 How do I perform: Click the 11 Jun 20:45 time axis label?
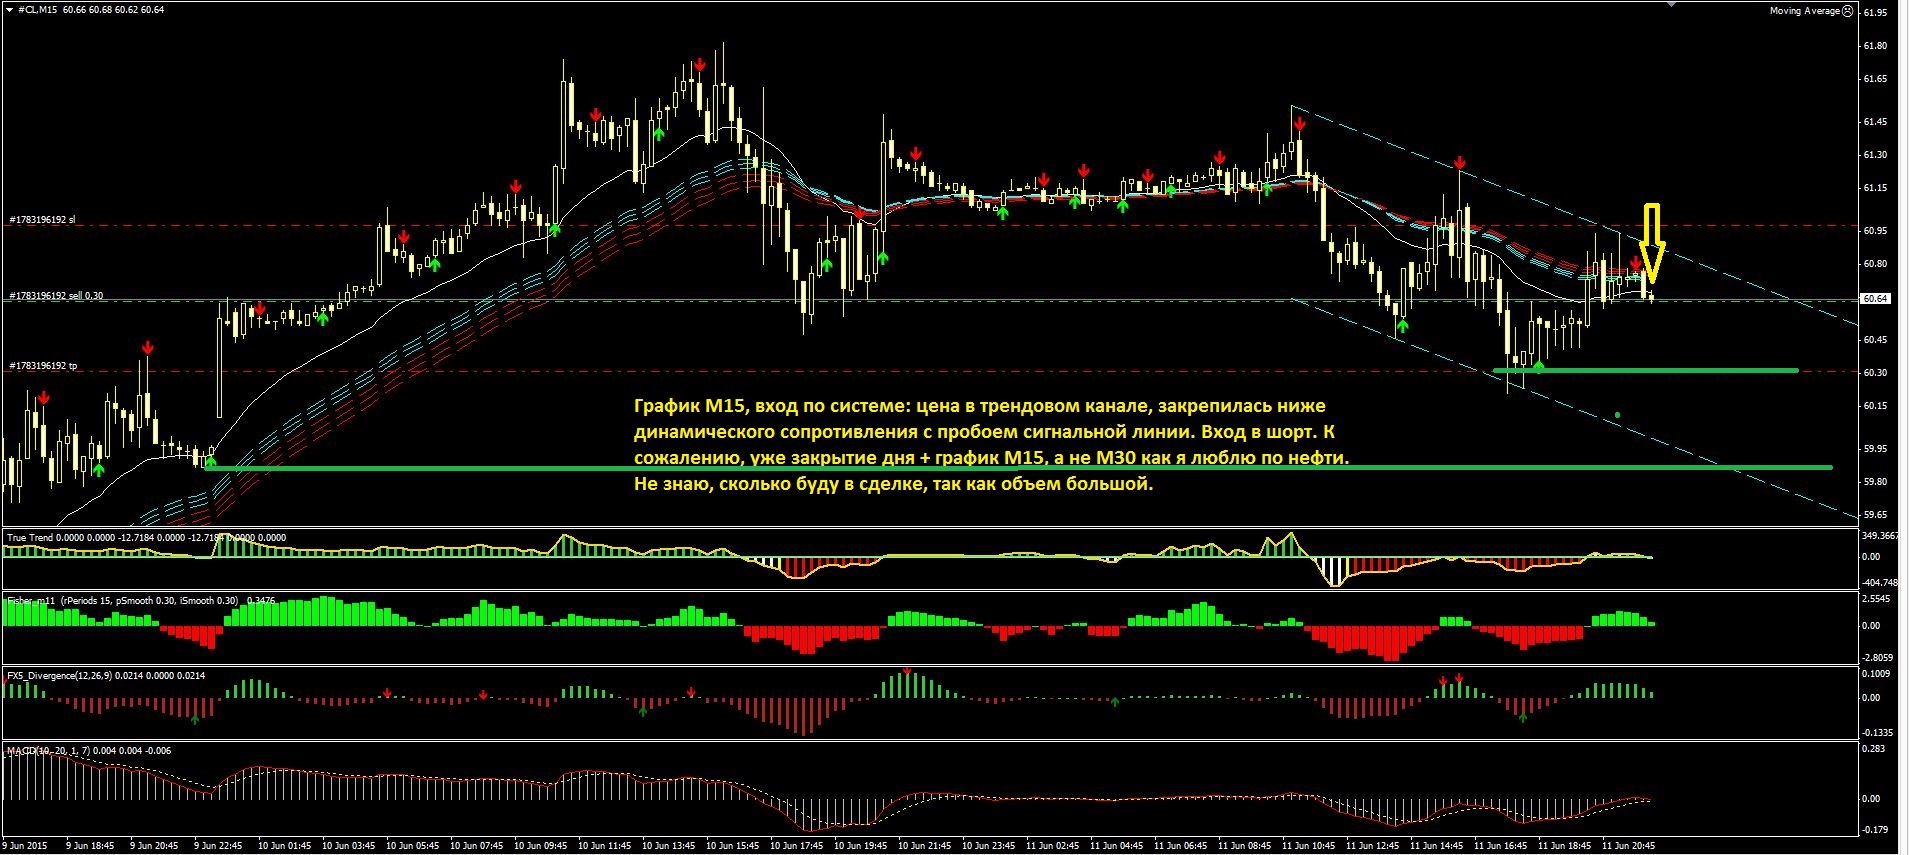[x=1628, y=846]
